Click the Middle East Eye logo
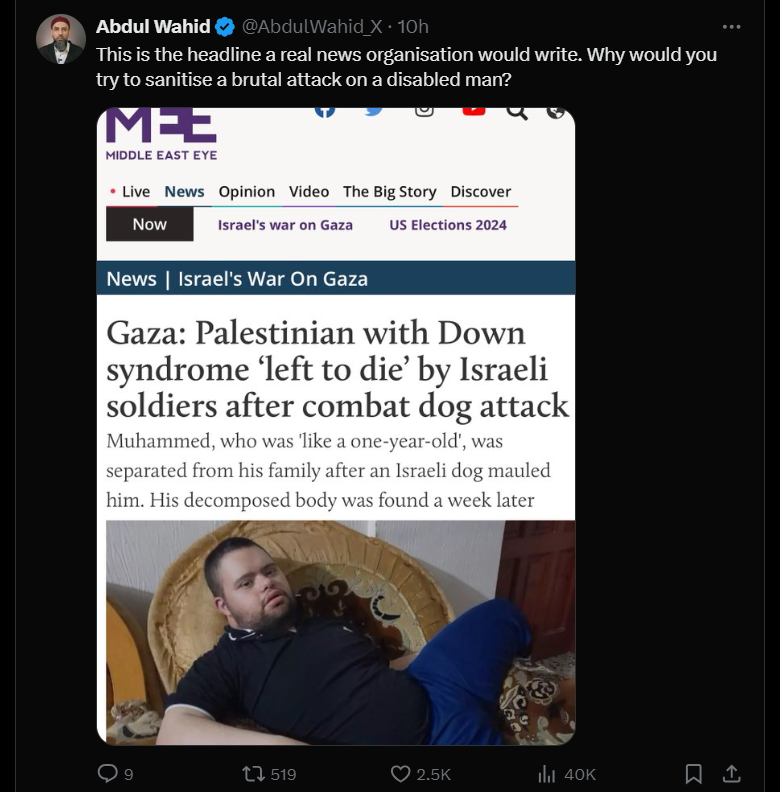 [x=161, y=134]
